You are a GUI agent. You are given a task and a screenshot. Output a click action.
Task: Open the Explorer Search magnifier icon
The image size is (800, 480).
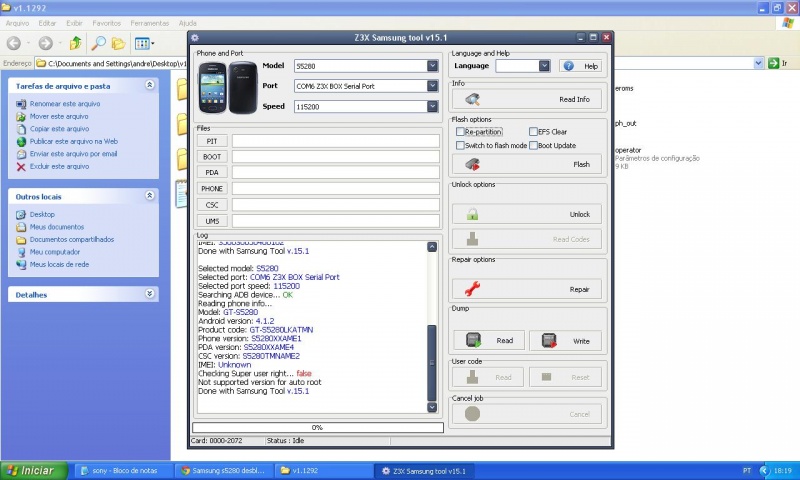98,43
